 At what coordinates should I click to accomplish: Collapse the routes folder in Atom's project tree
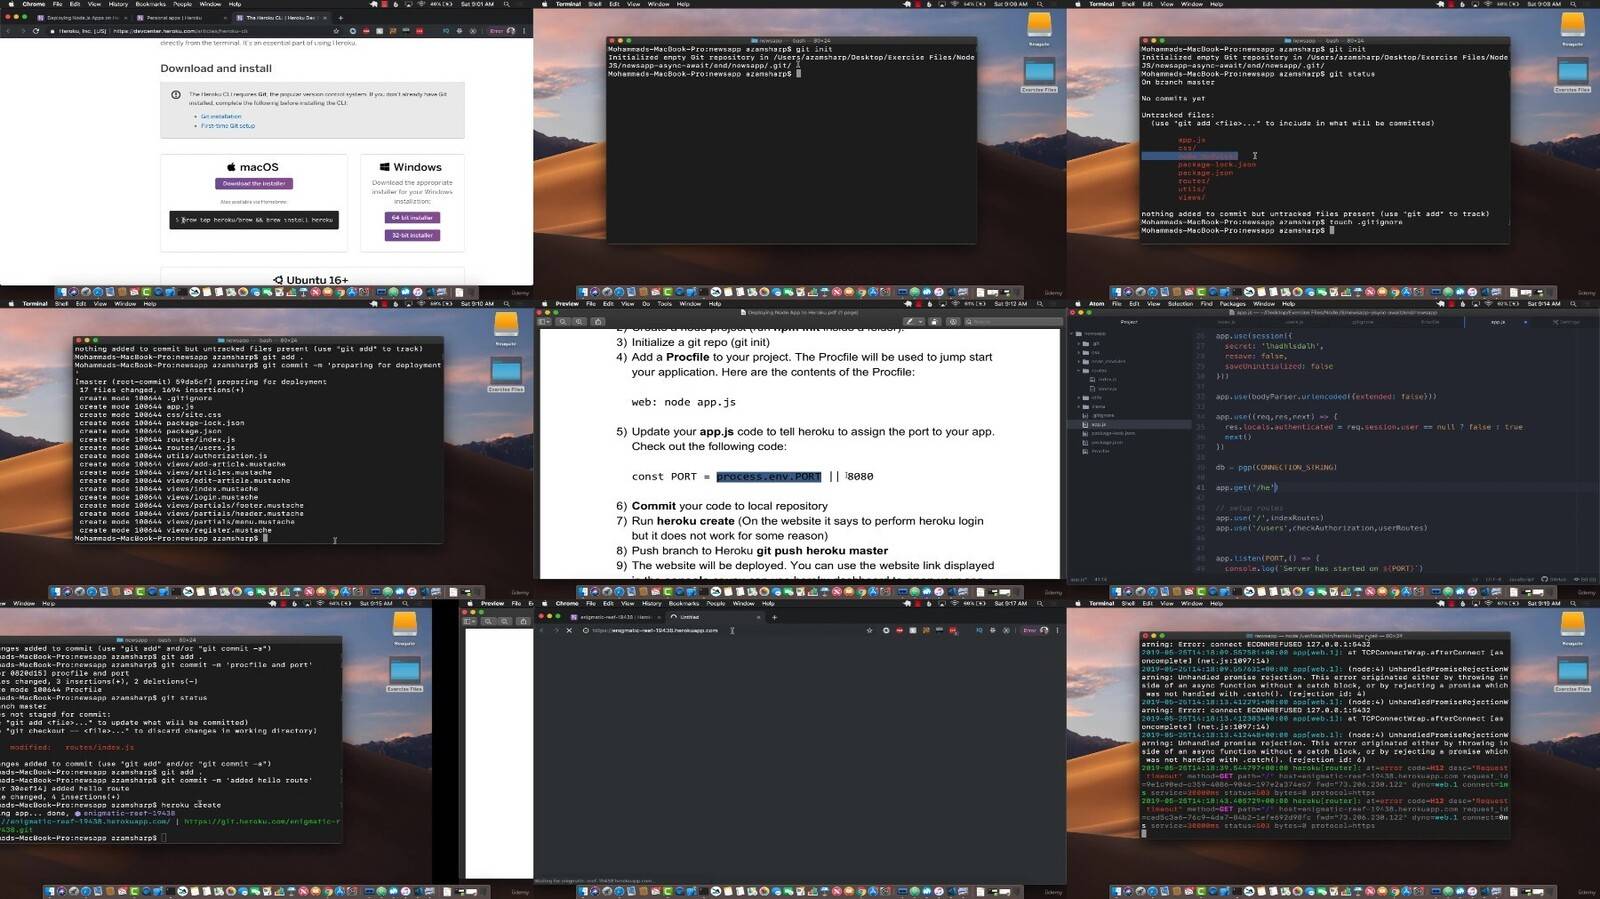click(1078, 371)
